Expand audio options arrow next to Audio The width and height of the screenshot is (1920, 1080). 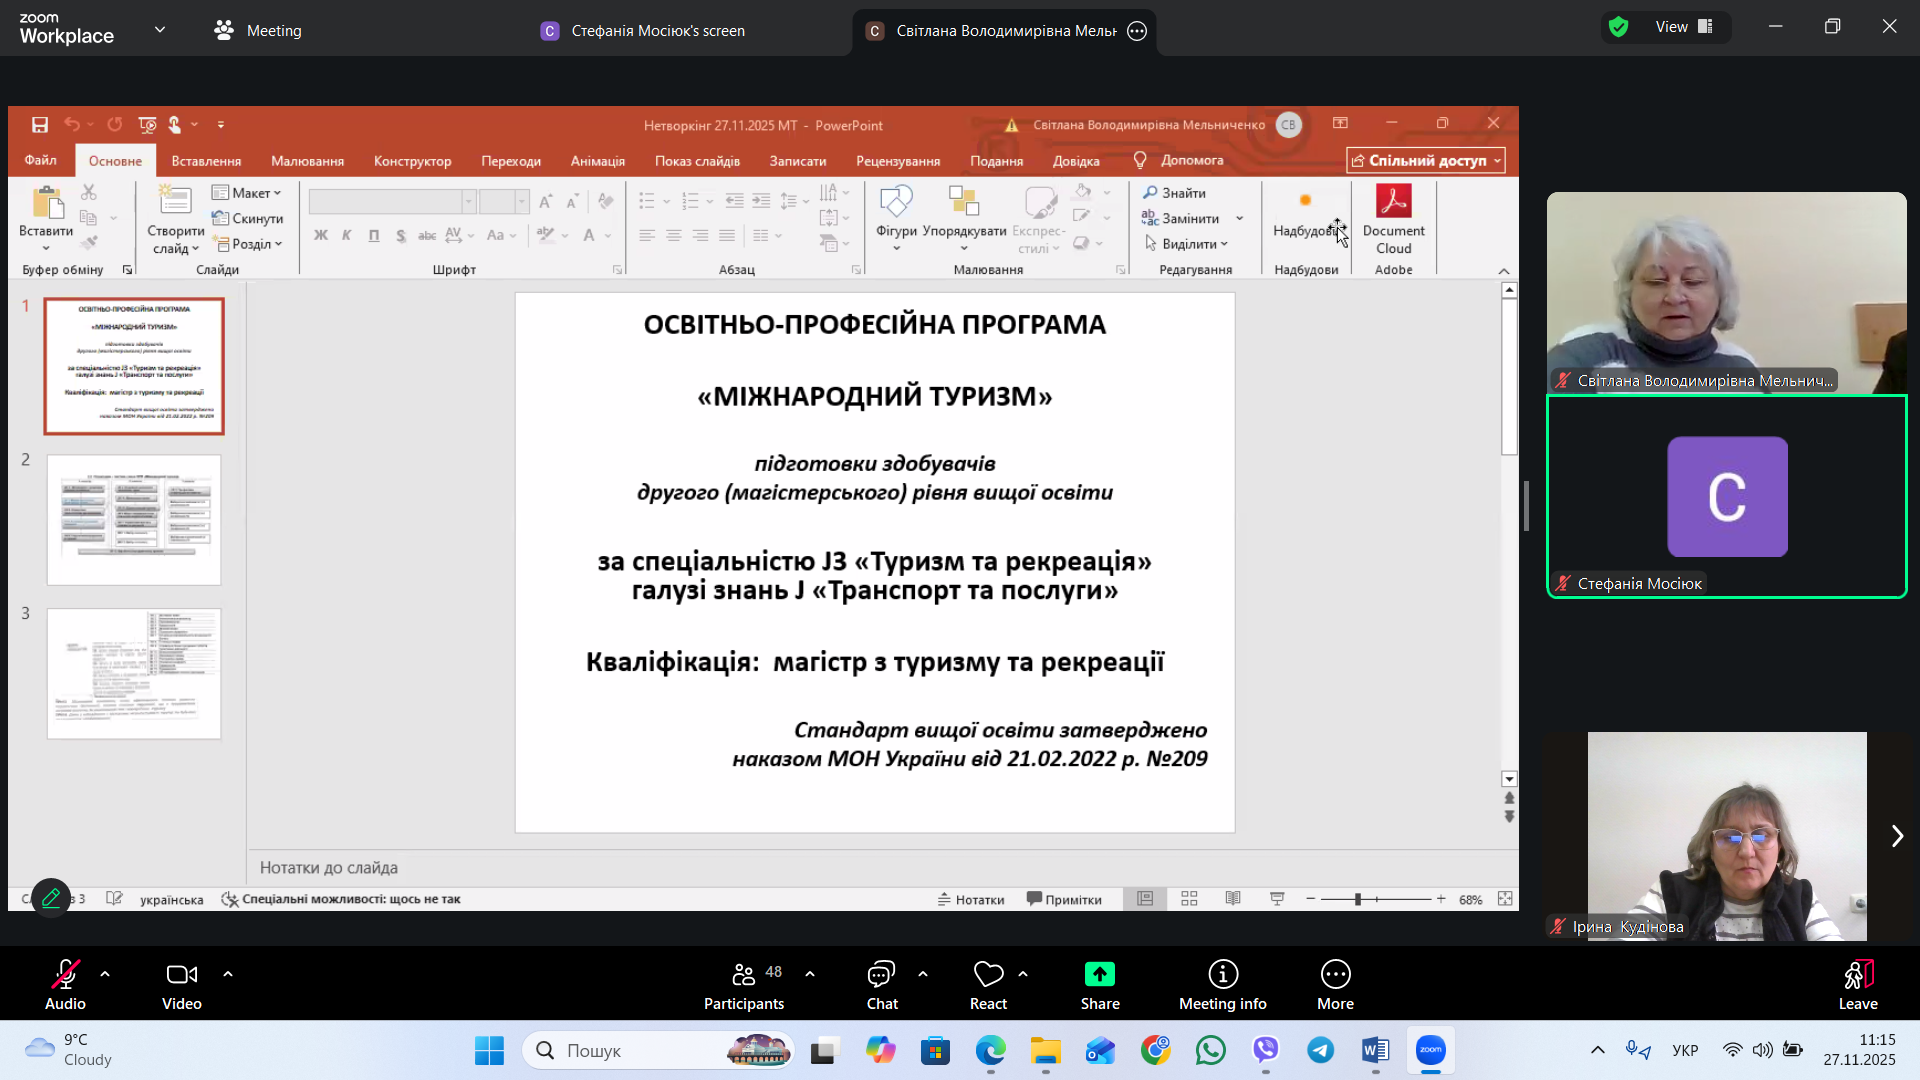pyautogui.click(x=105, y=973)
